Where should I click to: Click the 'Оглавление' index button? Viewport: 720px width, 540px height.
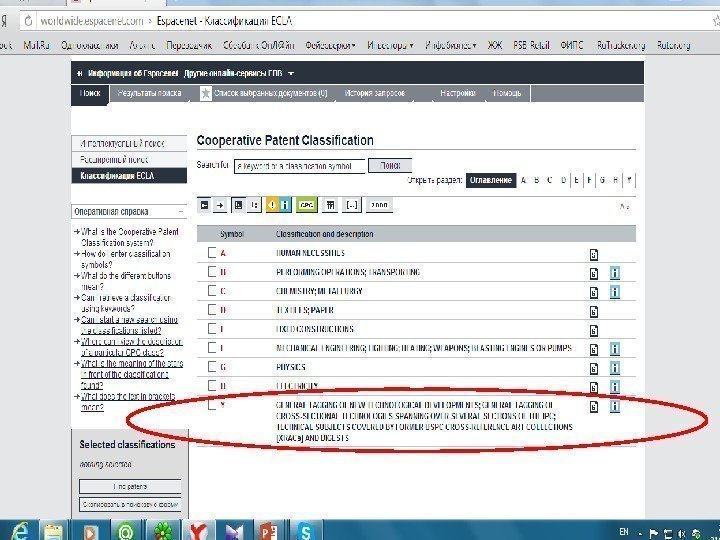point(490,180)
